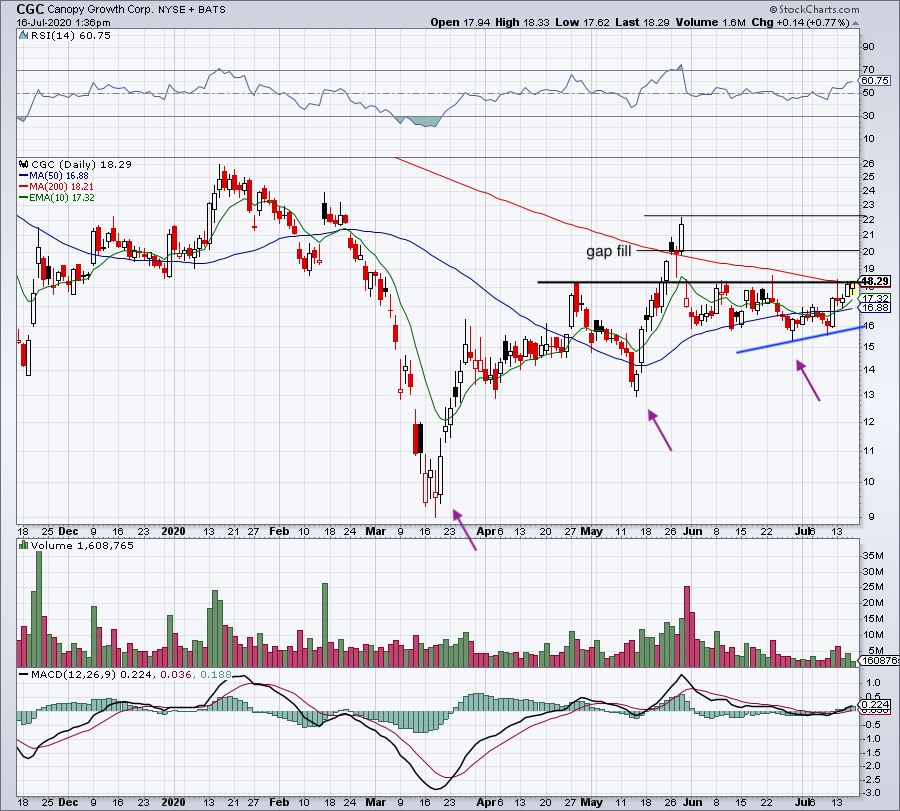
Task: Click the -3.0 MACD axis label
Action: 872,793
